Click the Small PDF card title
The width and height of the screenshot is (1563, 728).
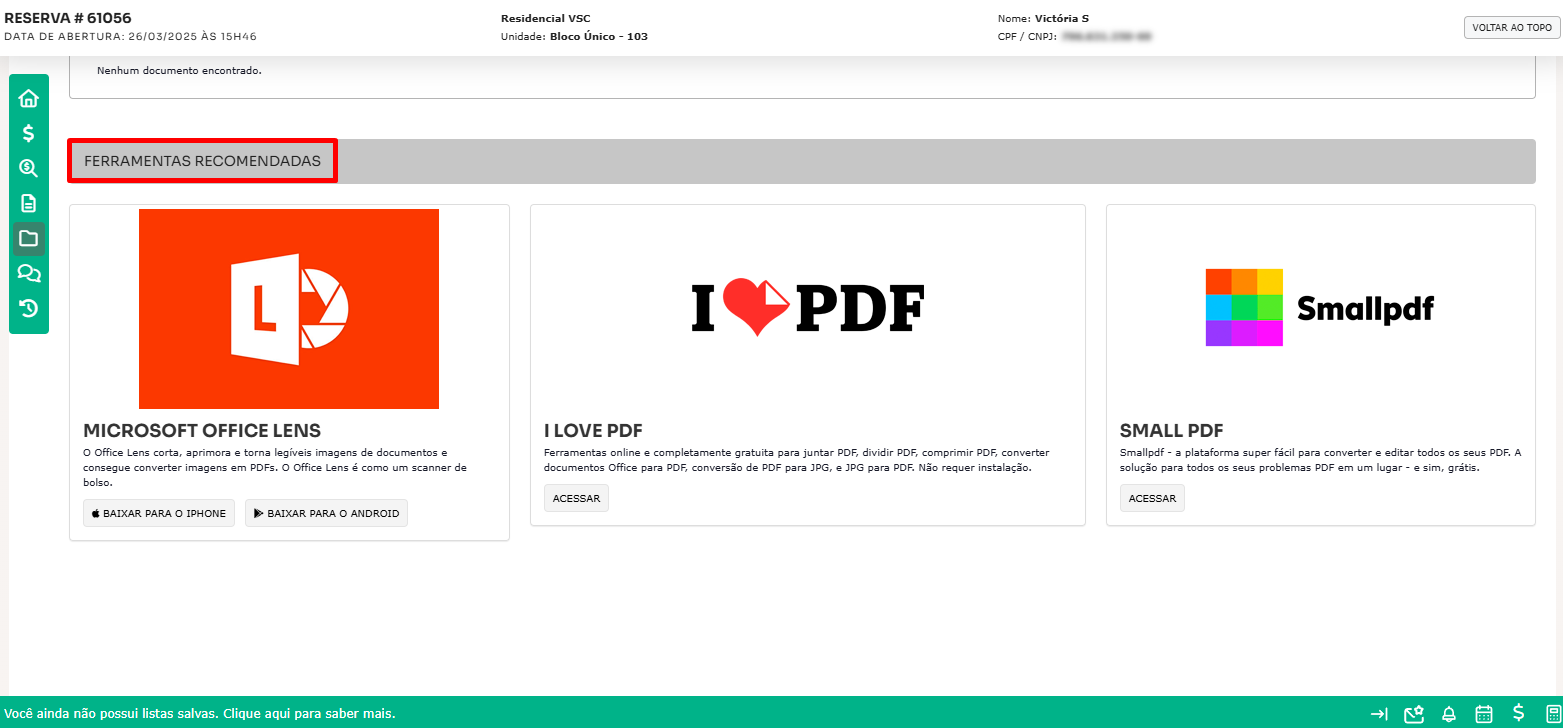(1171, 431)
